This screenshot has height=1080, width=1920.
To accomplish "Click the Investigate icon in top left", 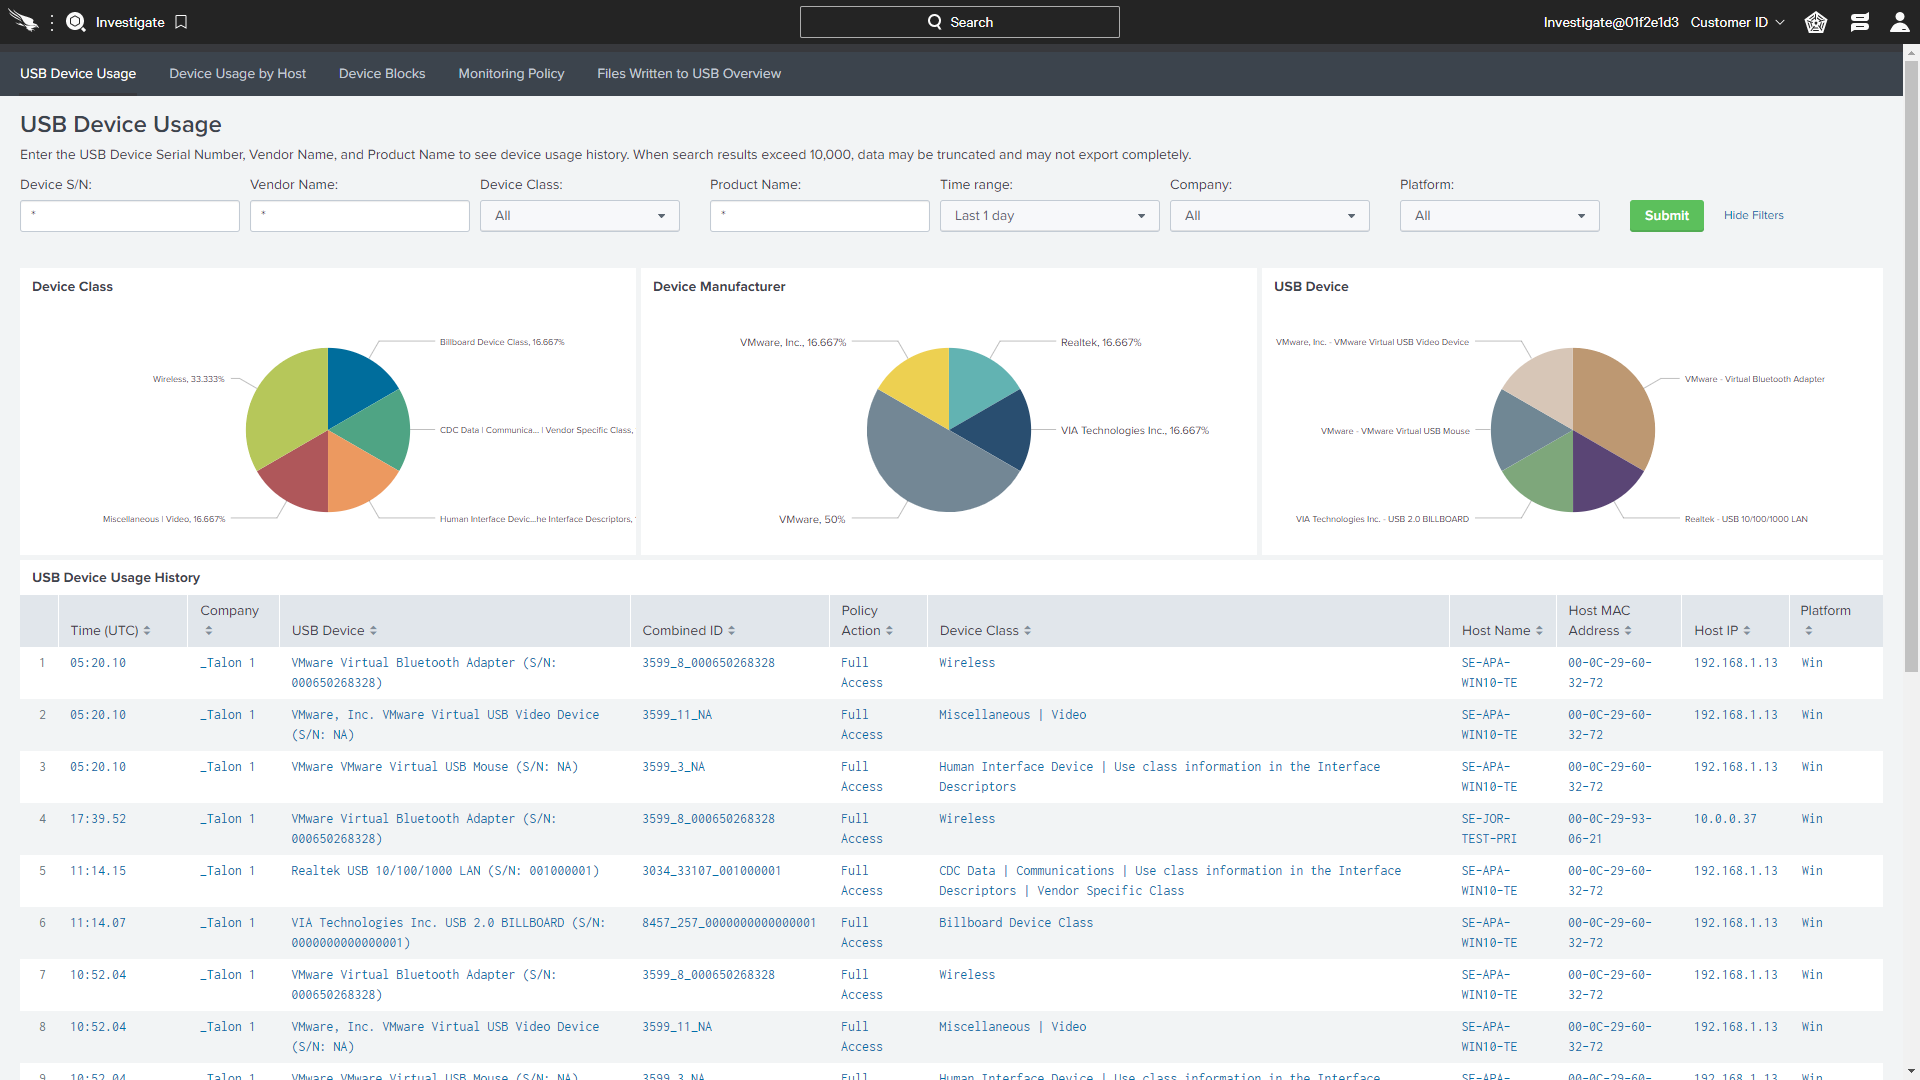I will pos(76,21).
